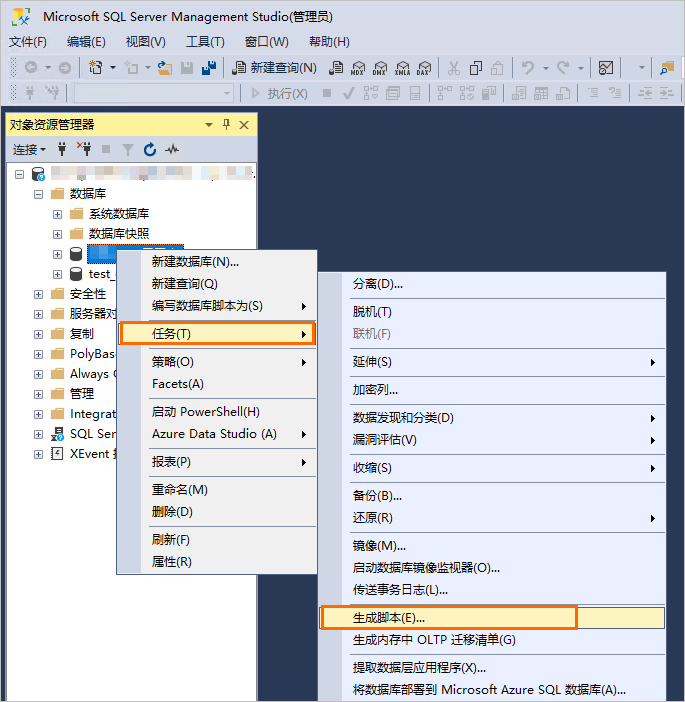
Task: Open the Window (窗口) menu
Action: pyautogui.click(x=266, y=42)
